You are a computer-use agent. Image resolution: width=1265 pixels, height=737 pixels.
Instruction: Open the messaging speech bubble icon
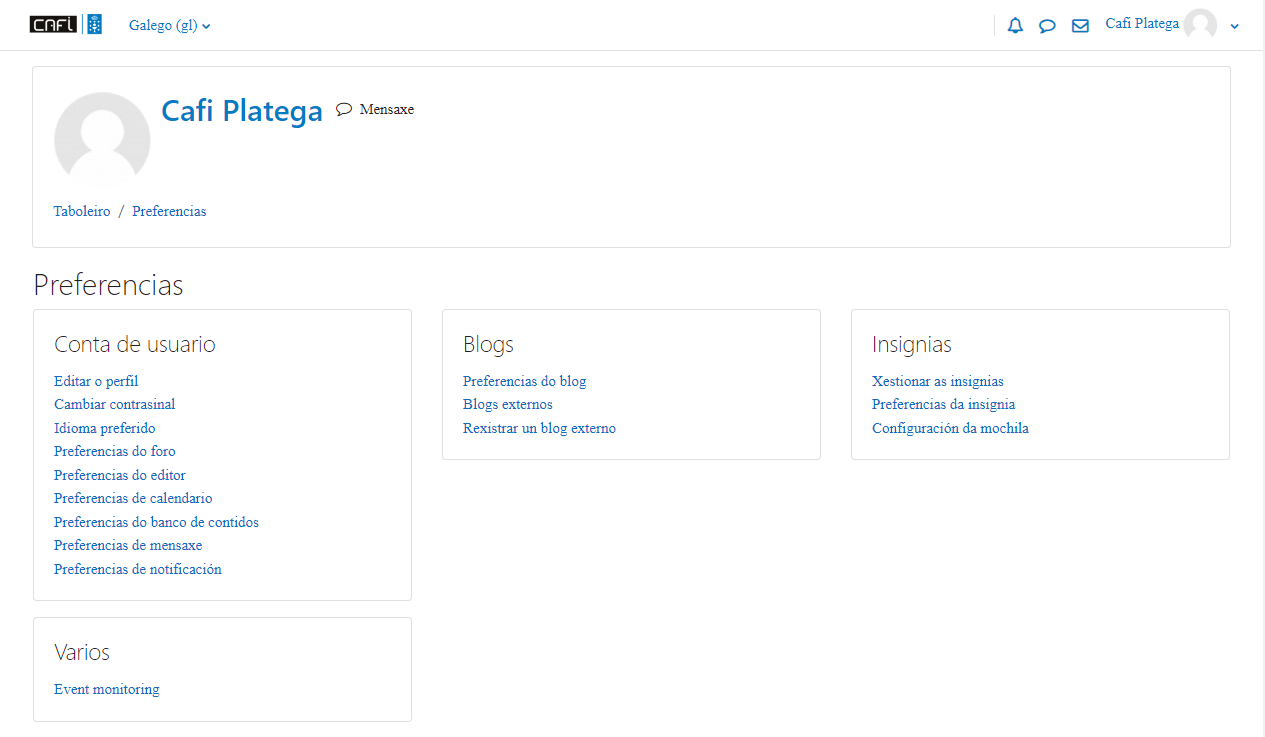pyautogui.click(x=1047, y=26)
